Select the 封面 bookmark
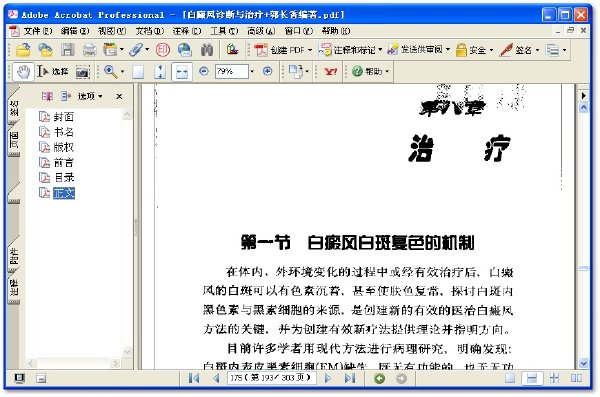This screenshot has width=600, height=397. click(x=57, y=116)
